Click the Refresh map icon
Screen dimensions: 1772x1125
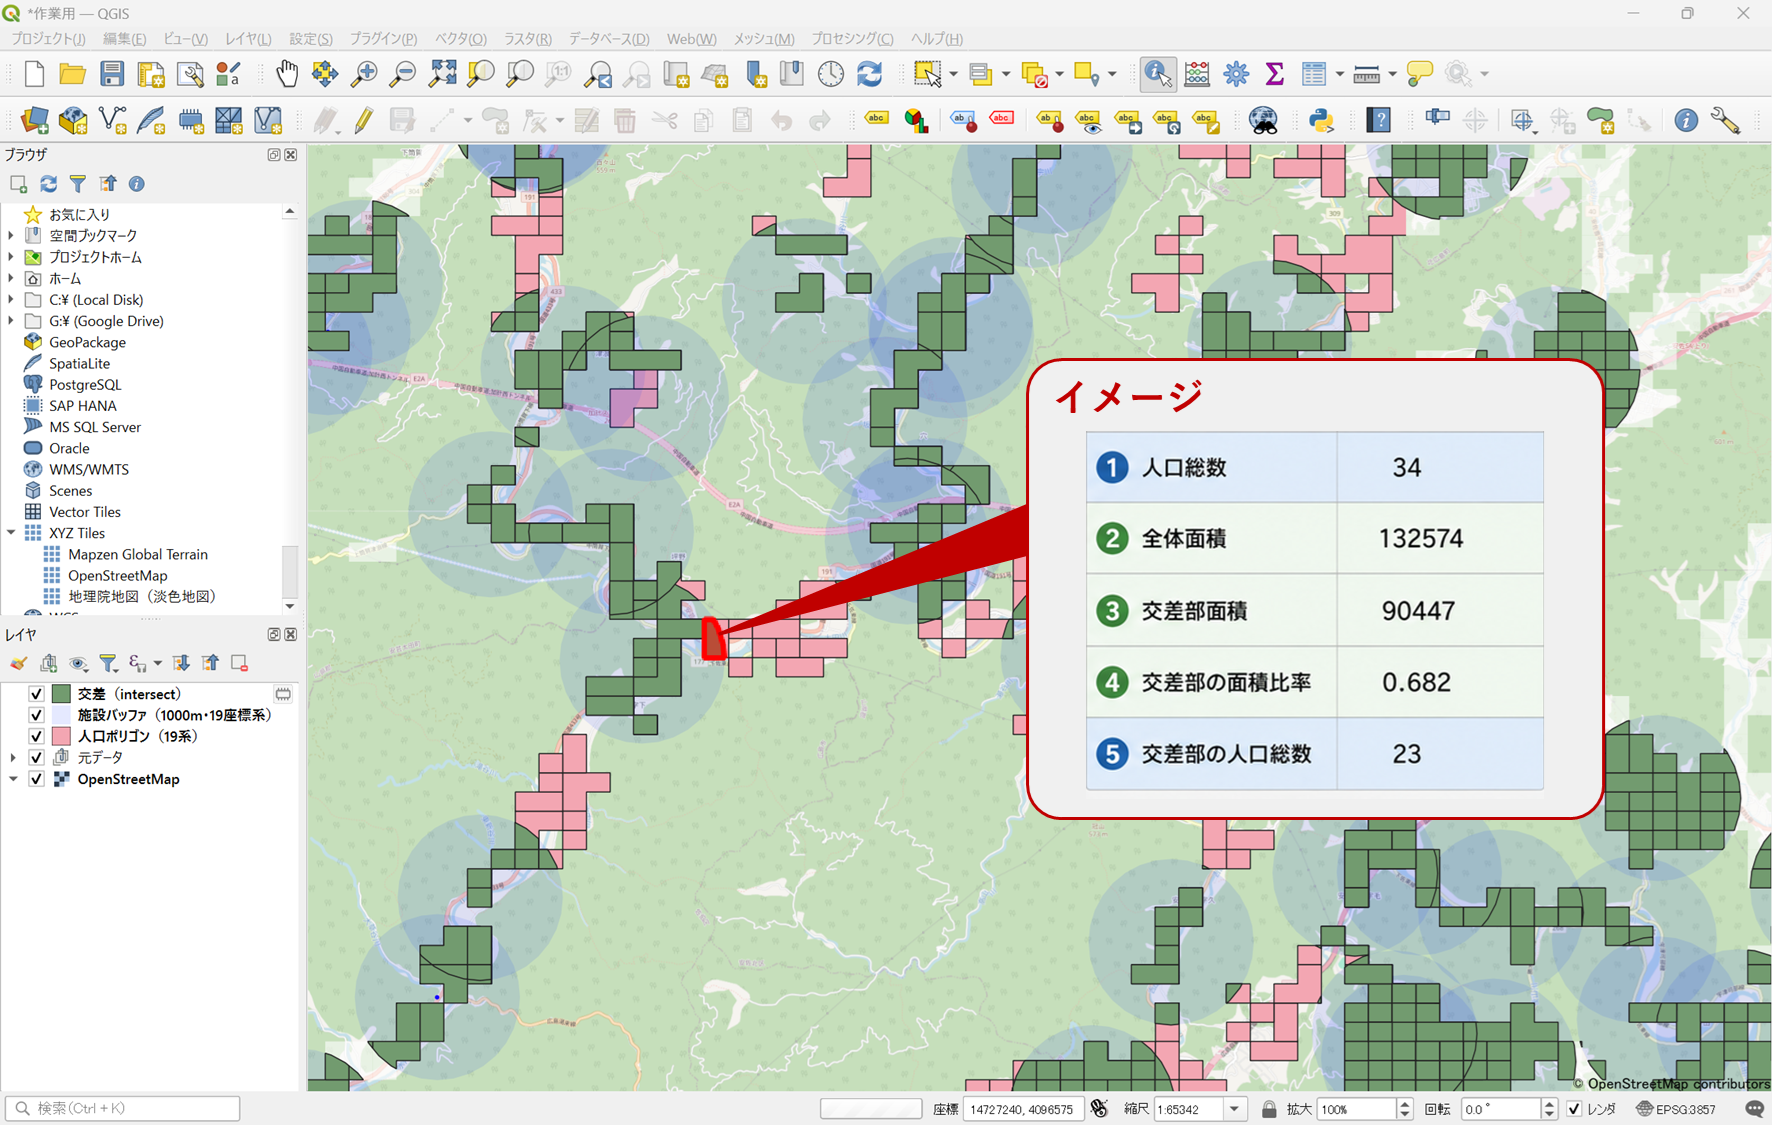click(870, 74)
